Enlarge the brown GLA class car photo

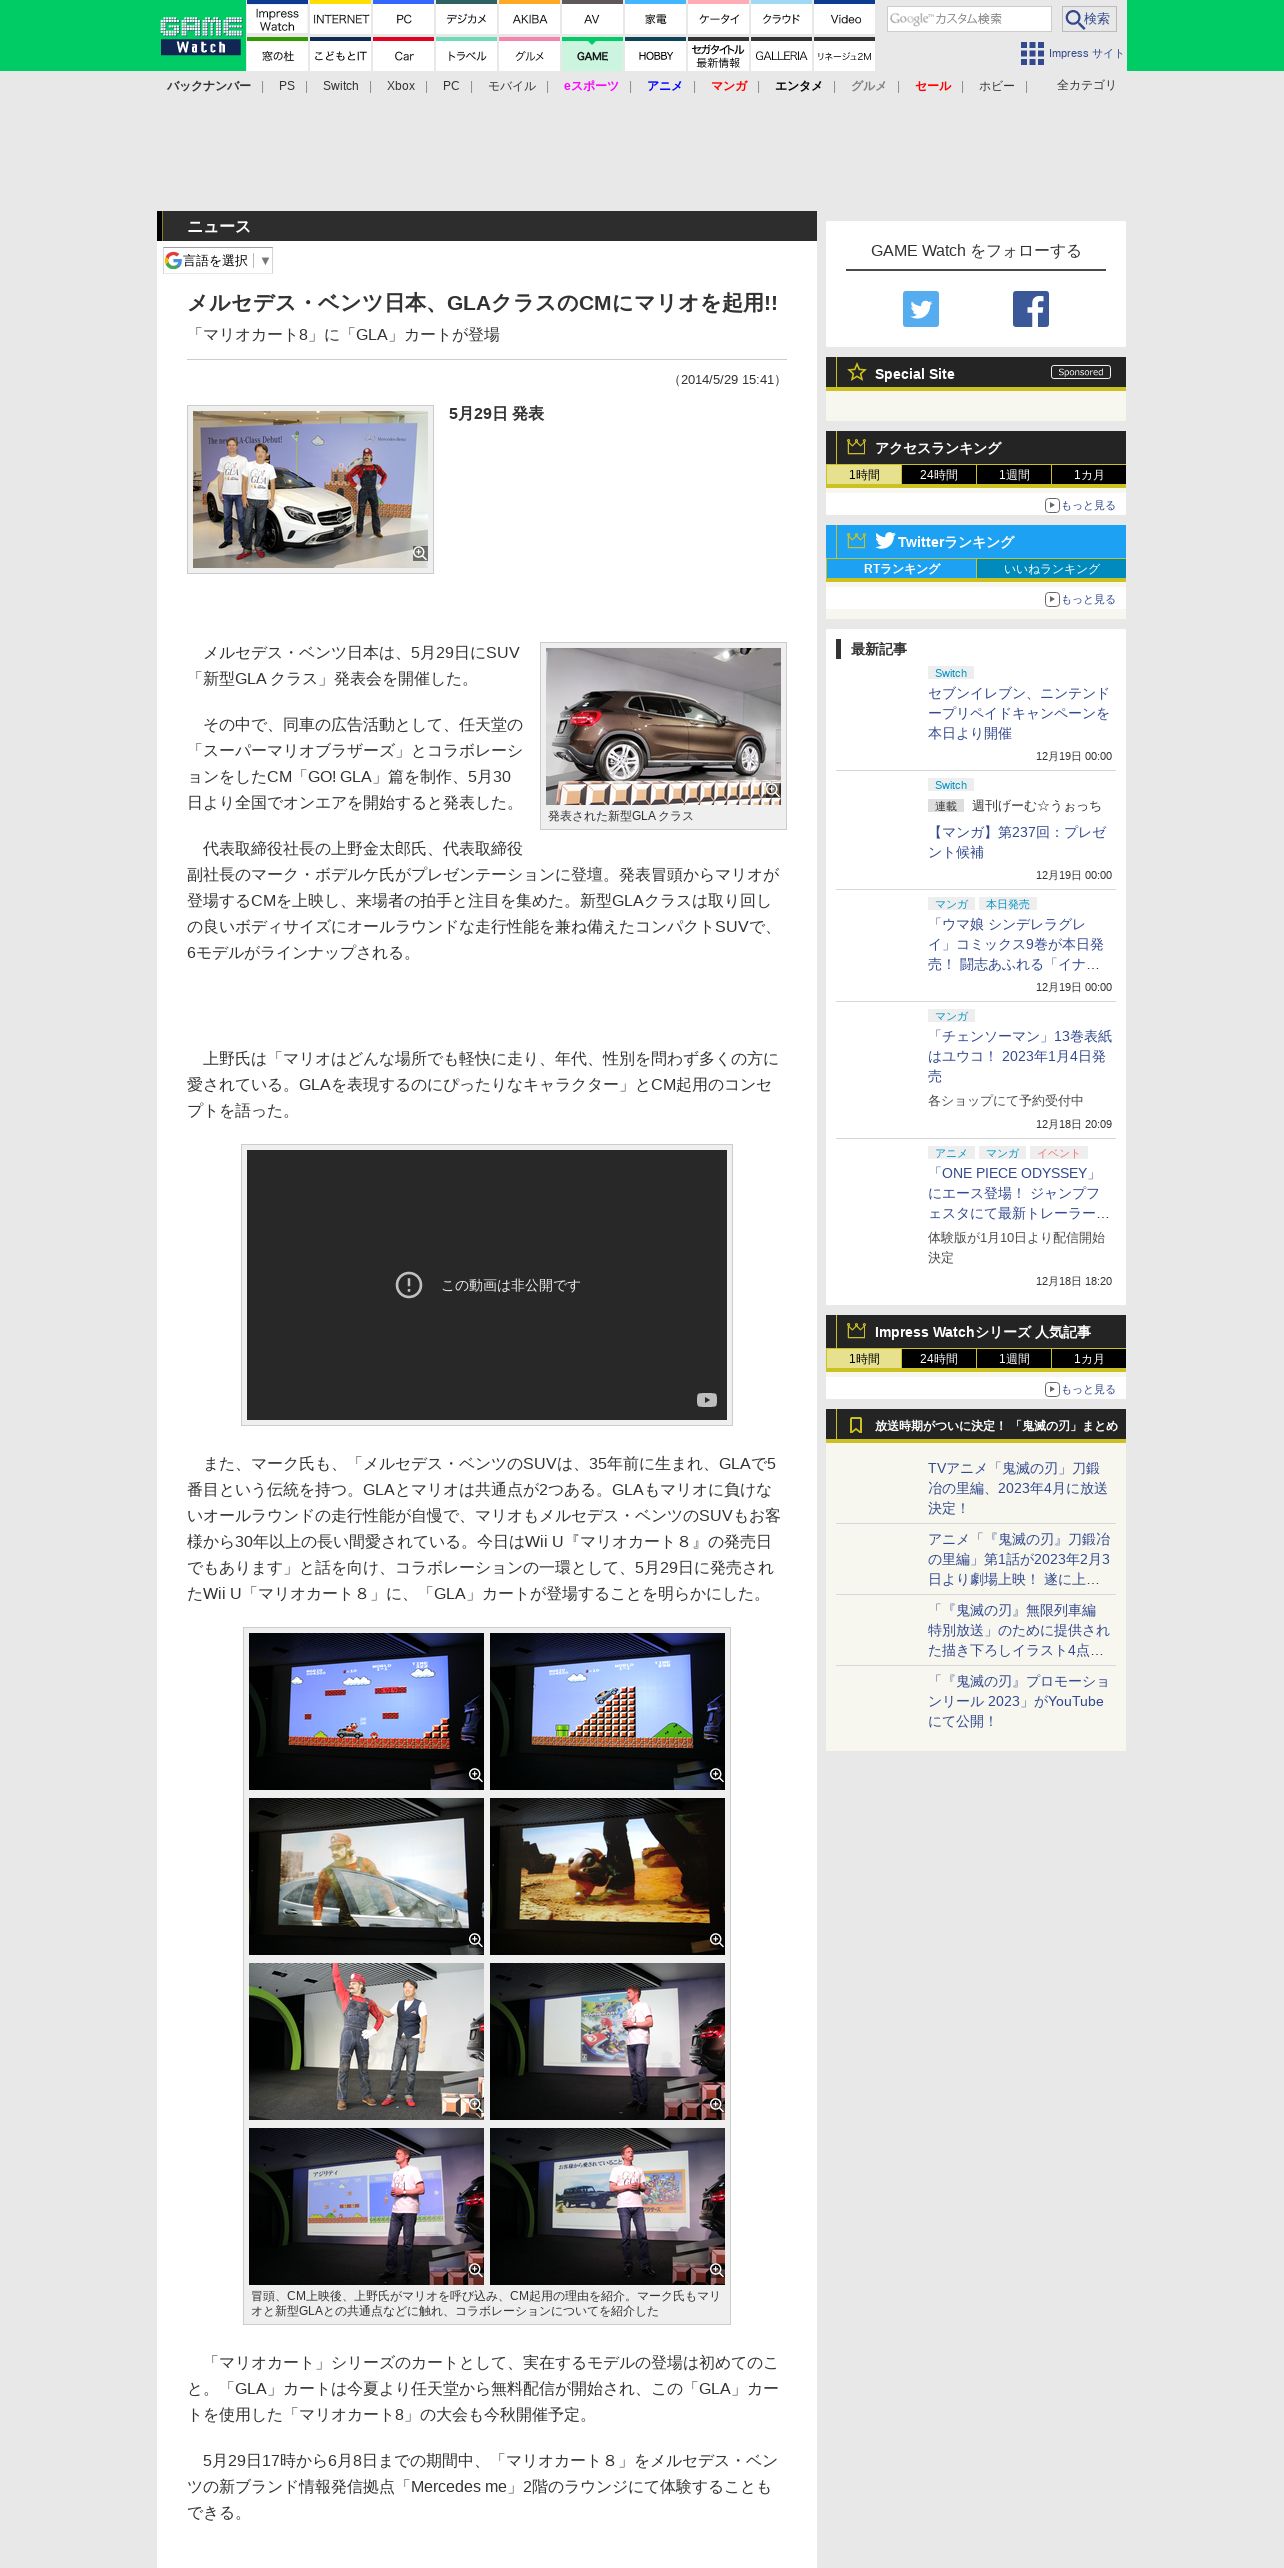point(663,726)
